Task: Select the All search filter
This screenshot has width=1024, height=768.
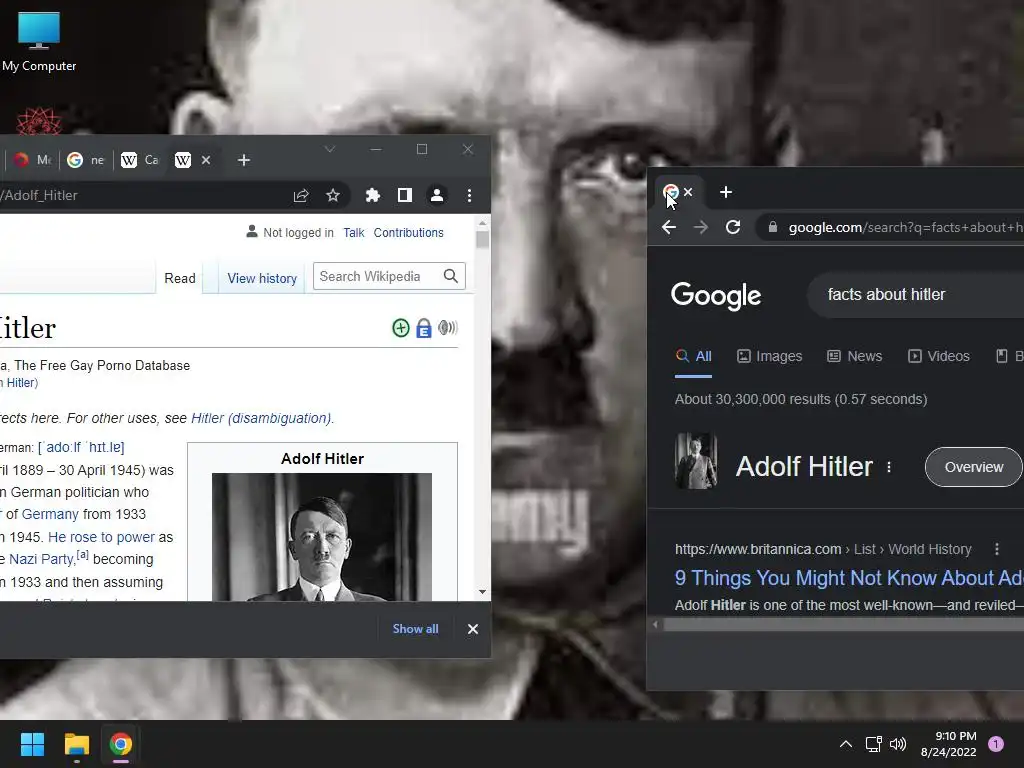Action: pos(694,356)
